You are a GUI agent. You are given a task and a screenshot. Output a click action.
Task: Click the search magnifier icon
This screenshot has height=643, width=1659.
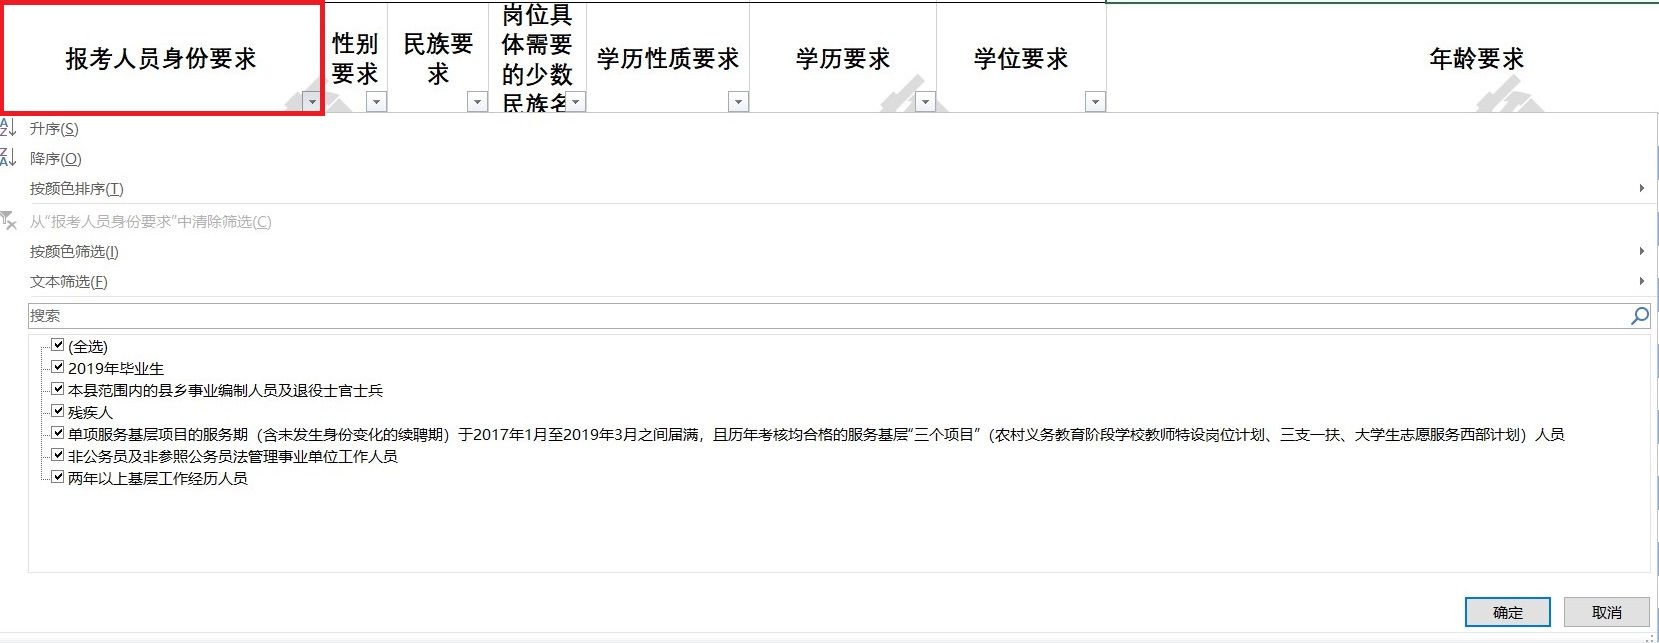1639,316
